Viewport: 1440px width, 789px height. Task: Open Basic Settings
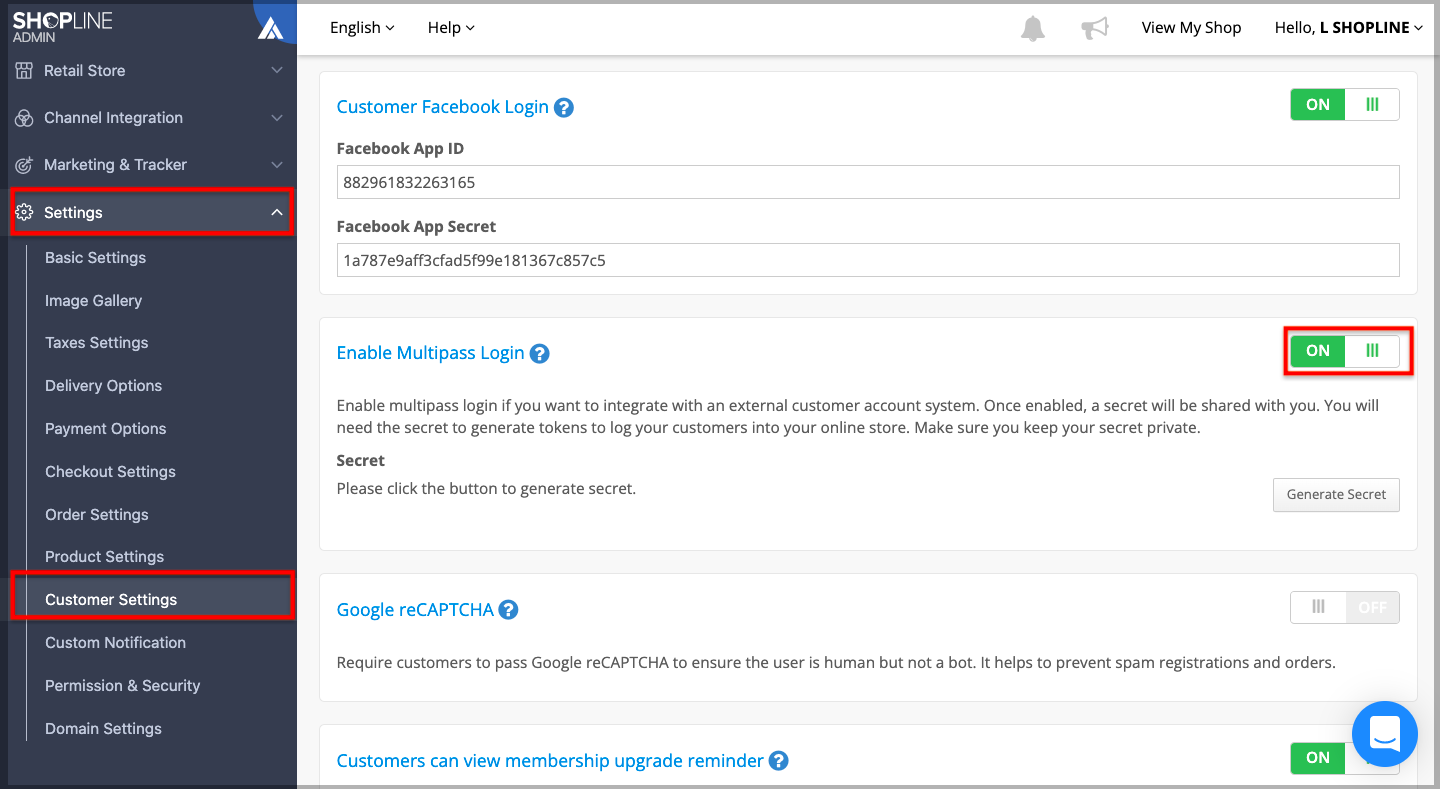(x=95, y=258)
